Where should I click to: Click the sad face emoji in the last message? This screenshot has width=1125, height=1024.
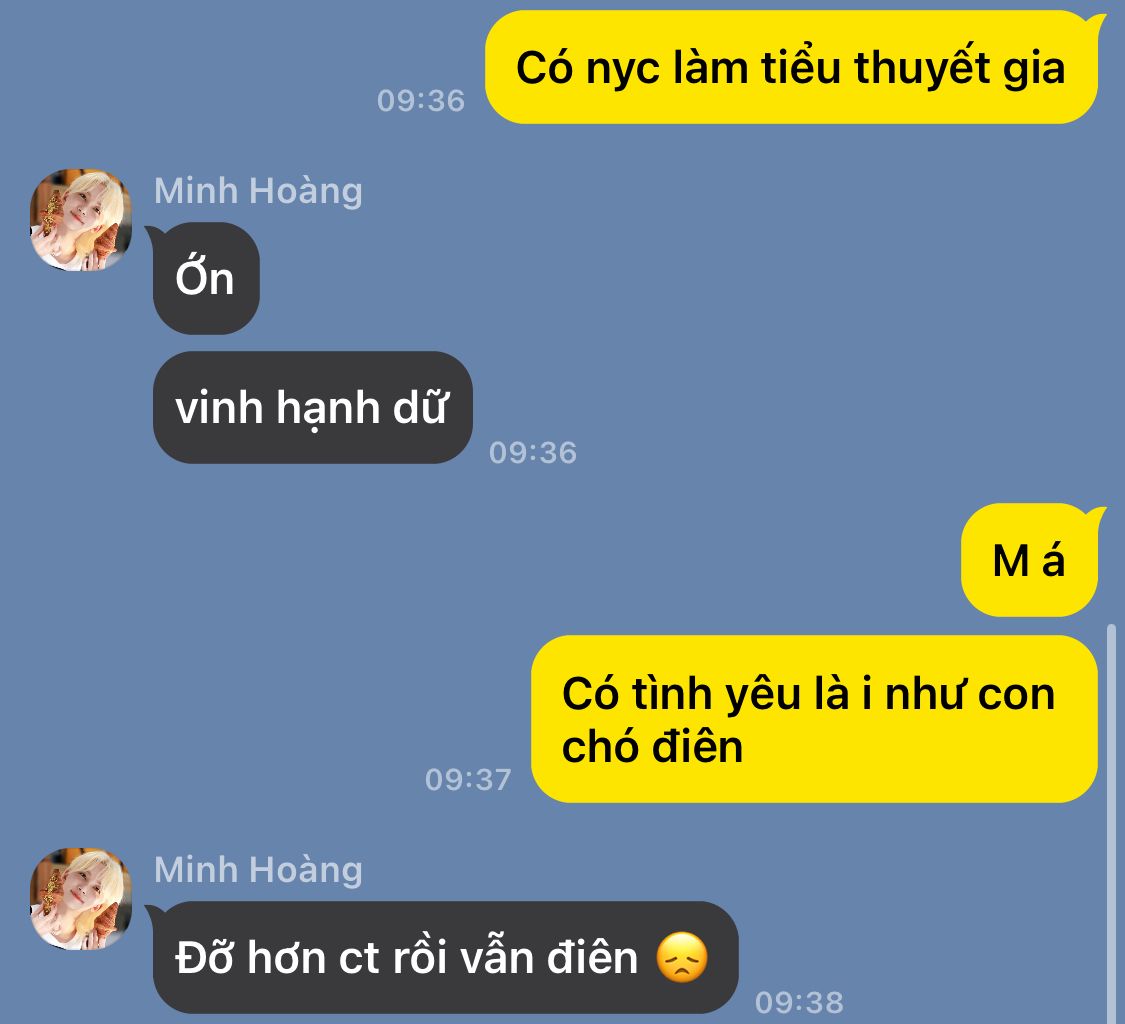[x=682, y=957]
